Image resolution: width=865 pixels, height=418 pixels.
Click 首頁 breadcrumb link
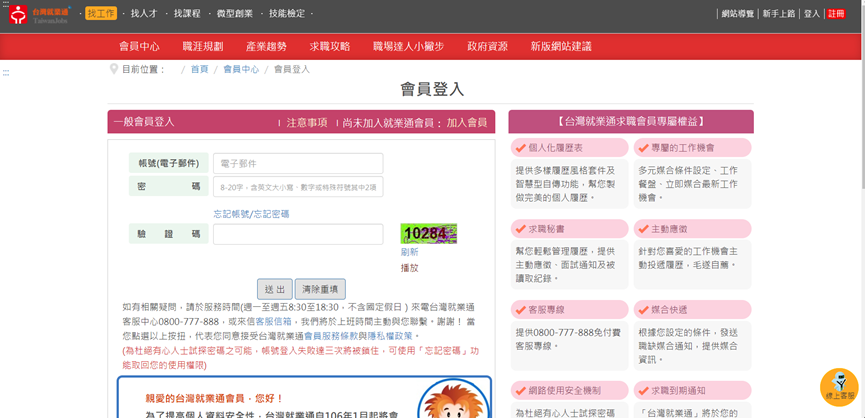pos(200,69)
